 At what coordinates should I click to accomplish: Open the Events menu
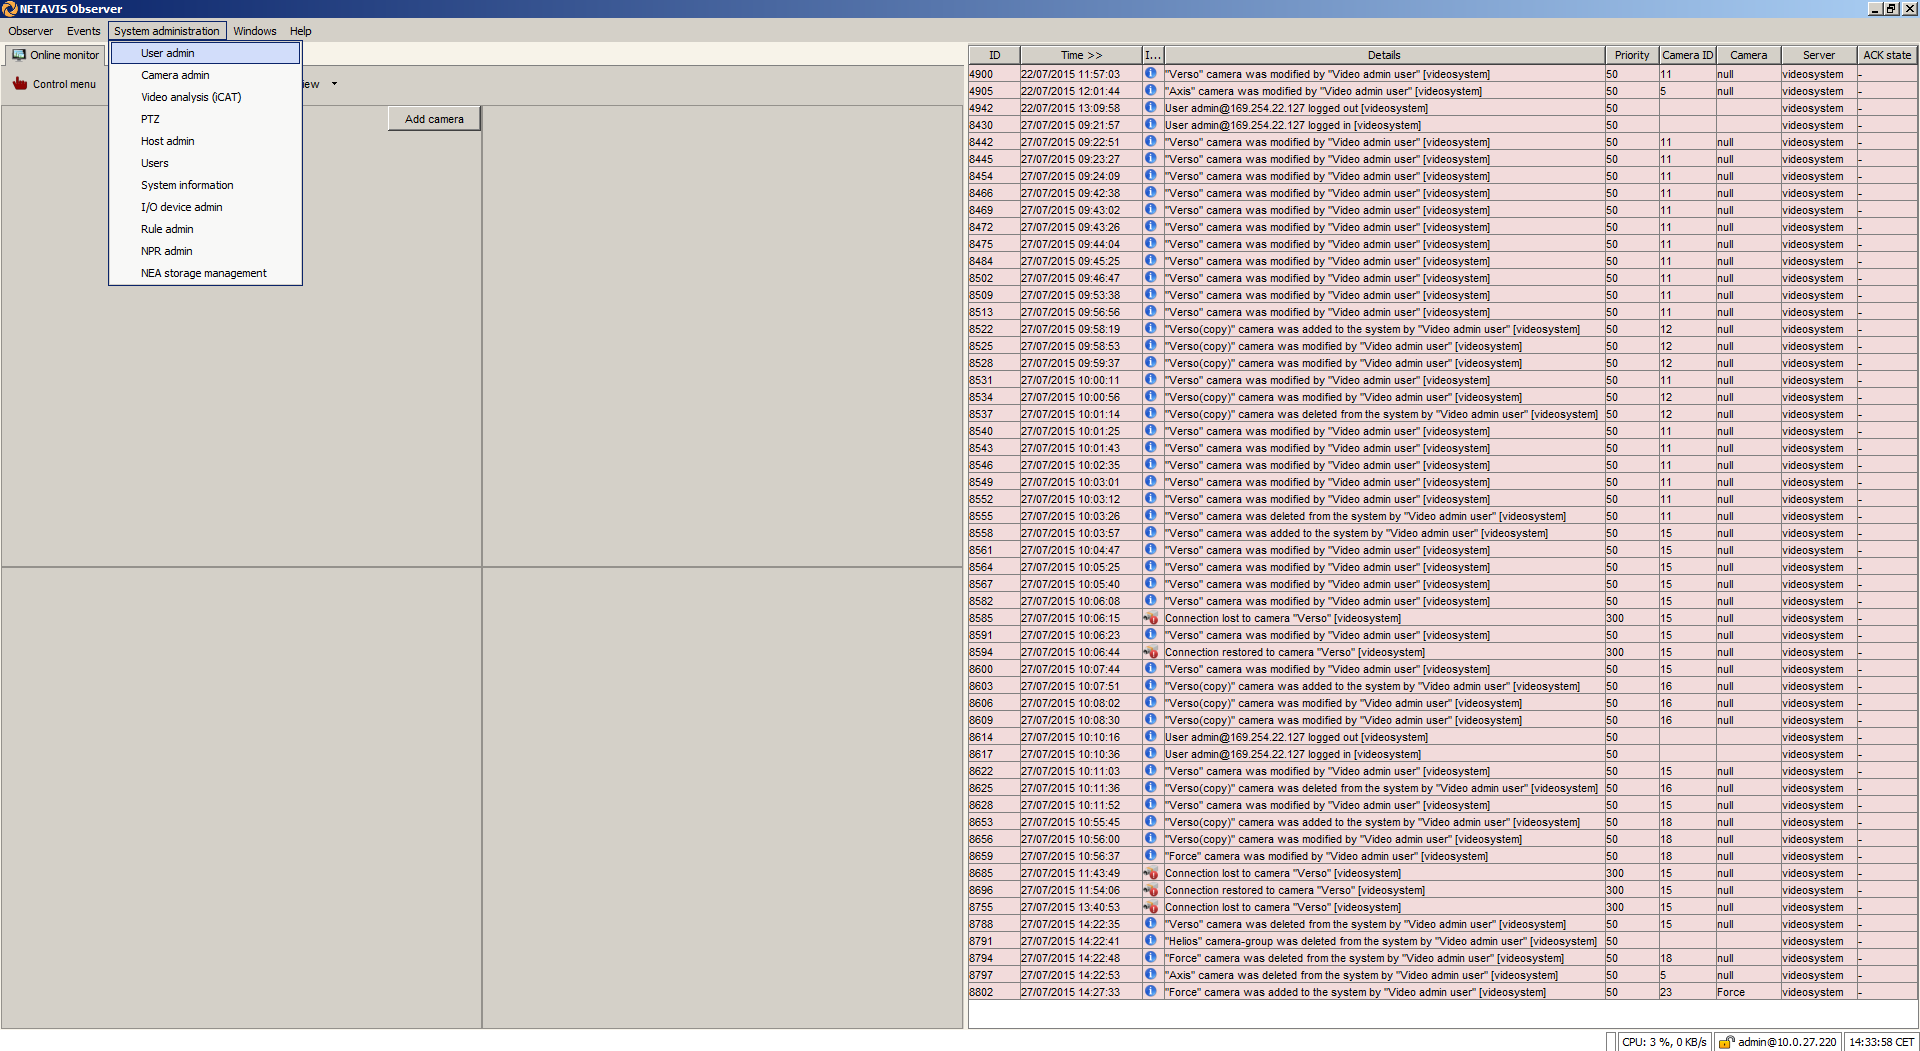tap(83, 31)
